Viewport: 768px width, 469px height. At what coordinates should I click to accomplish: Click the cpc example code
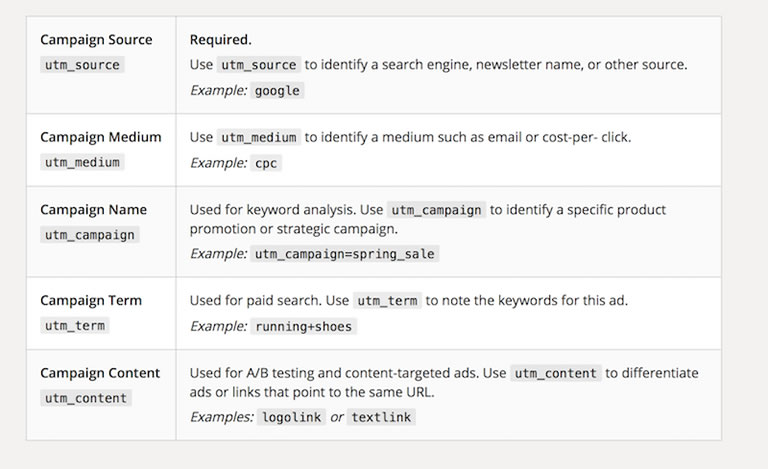pos(267,163)
